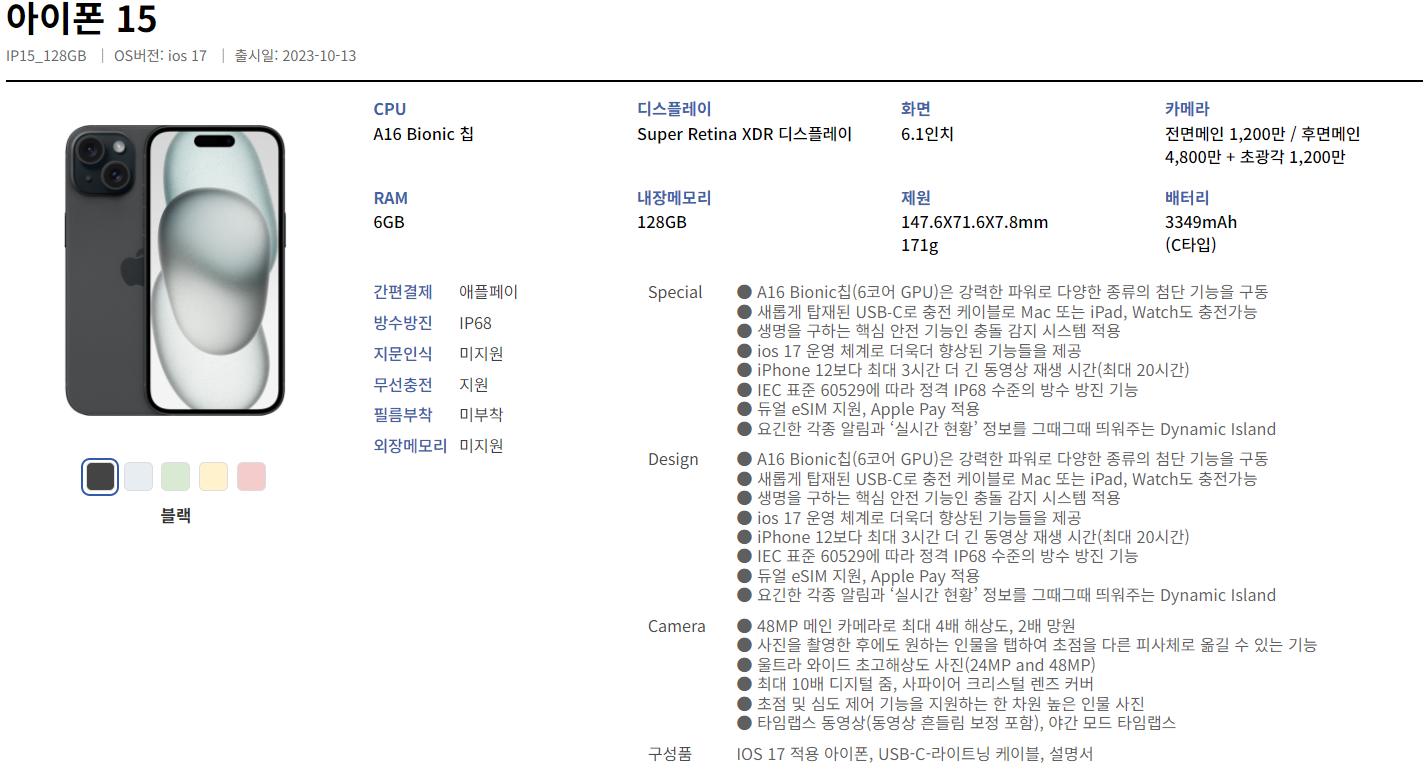Click the 미부착 film value
The image size is (1427, 769).
click(481, 415)
